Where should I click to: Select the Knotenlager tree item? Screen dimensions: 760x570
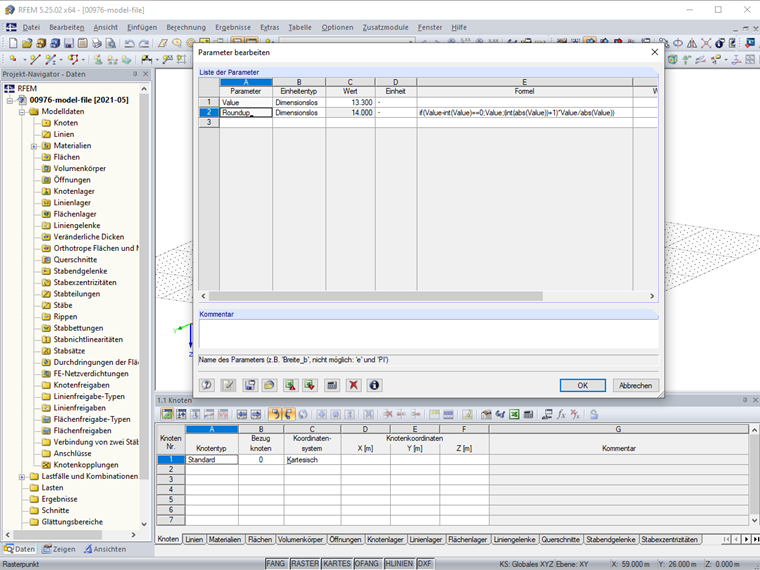pos(74,191)
